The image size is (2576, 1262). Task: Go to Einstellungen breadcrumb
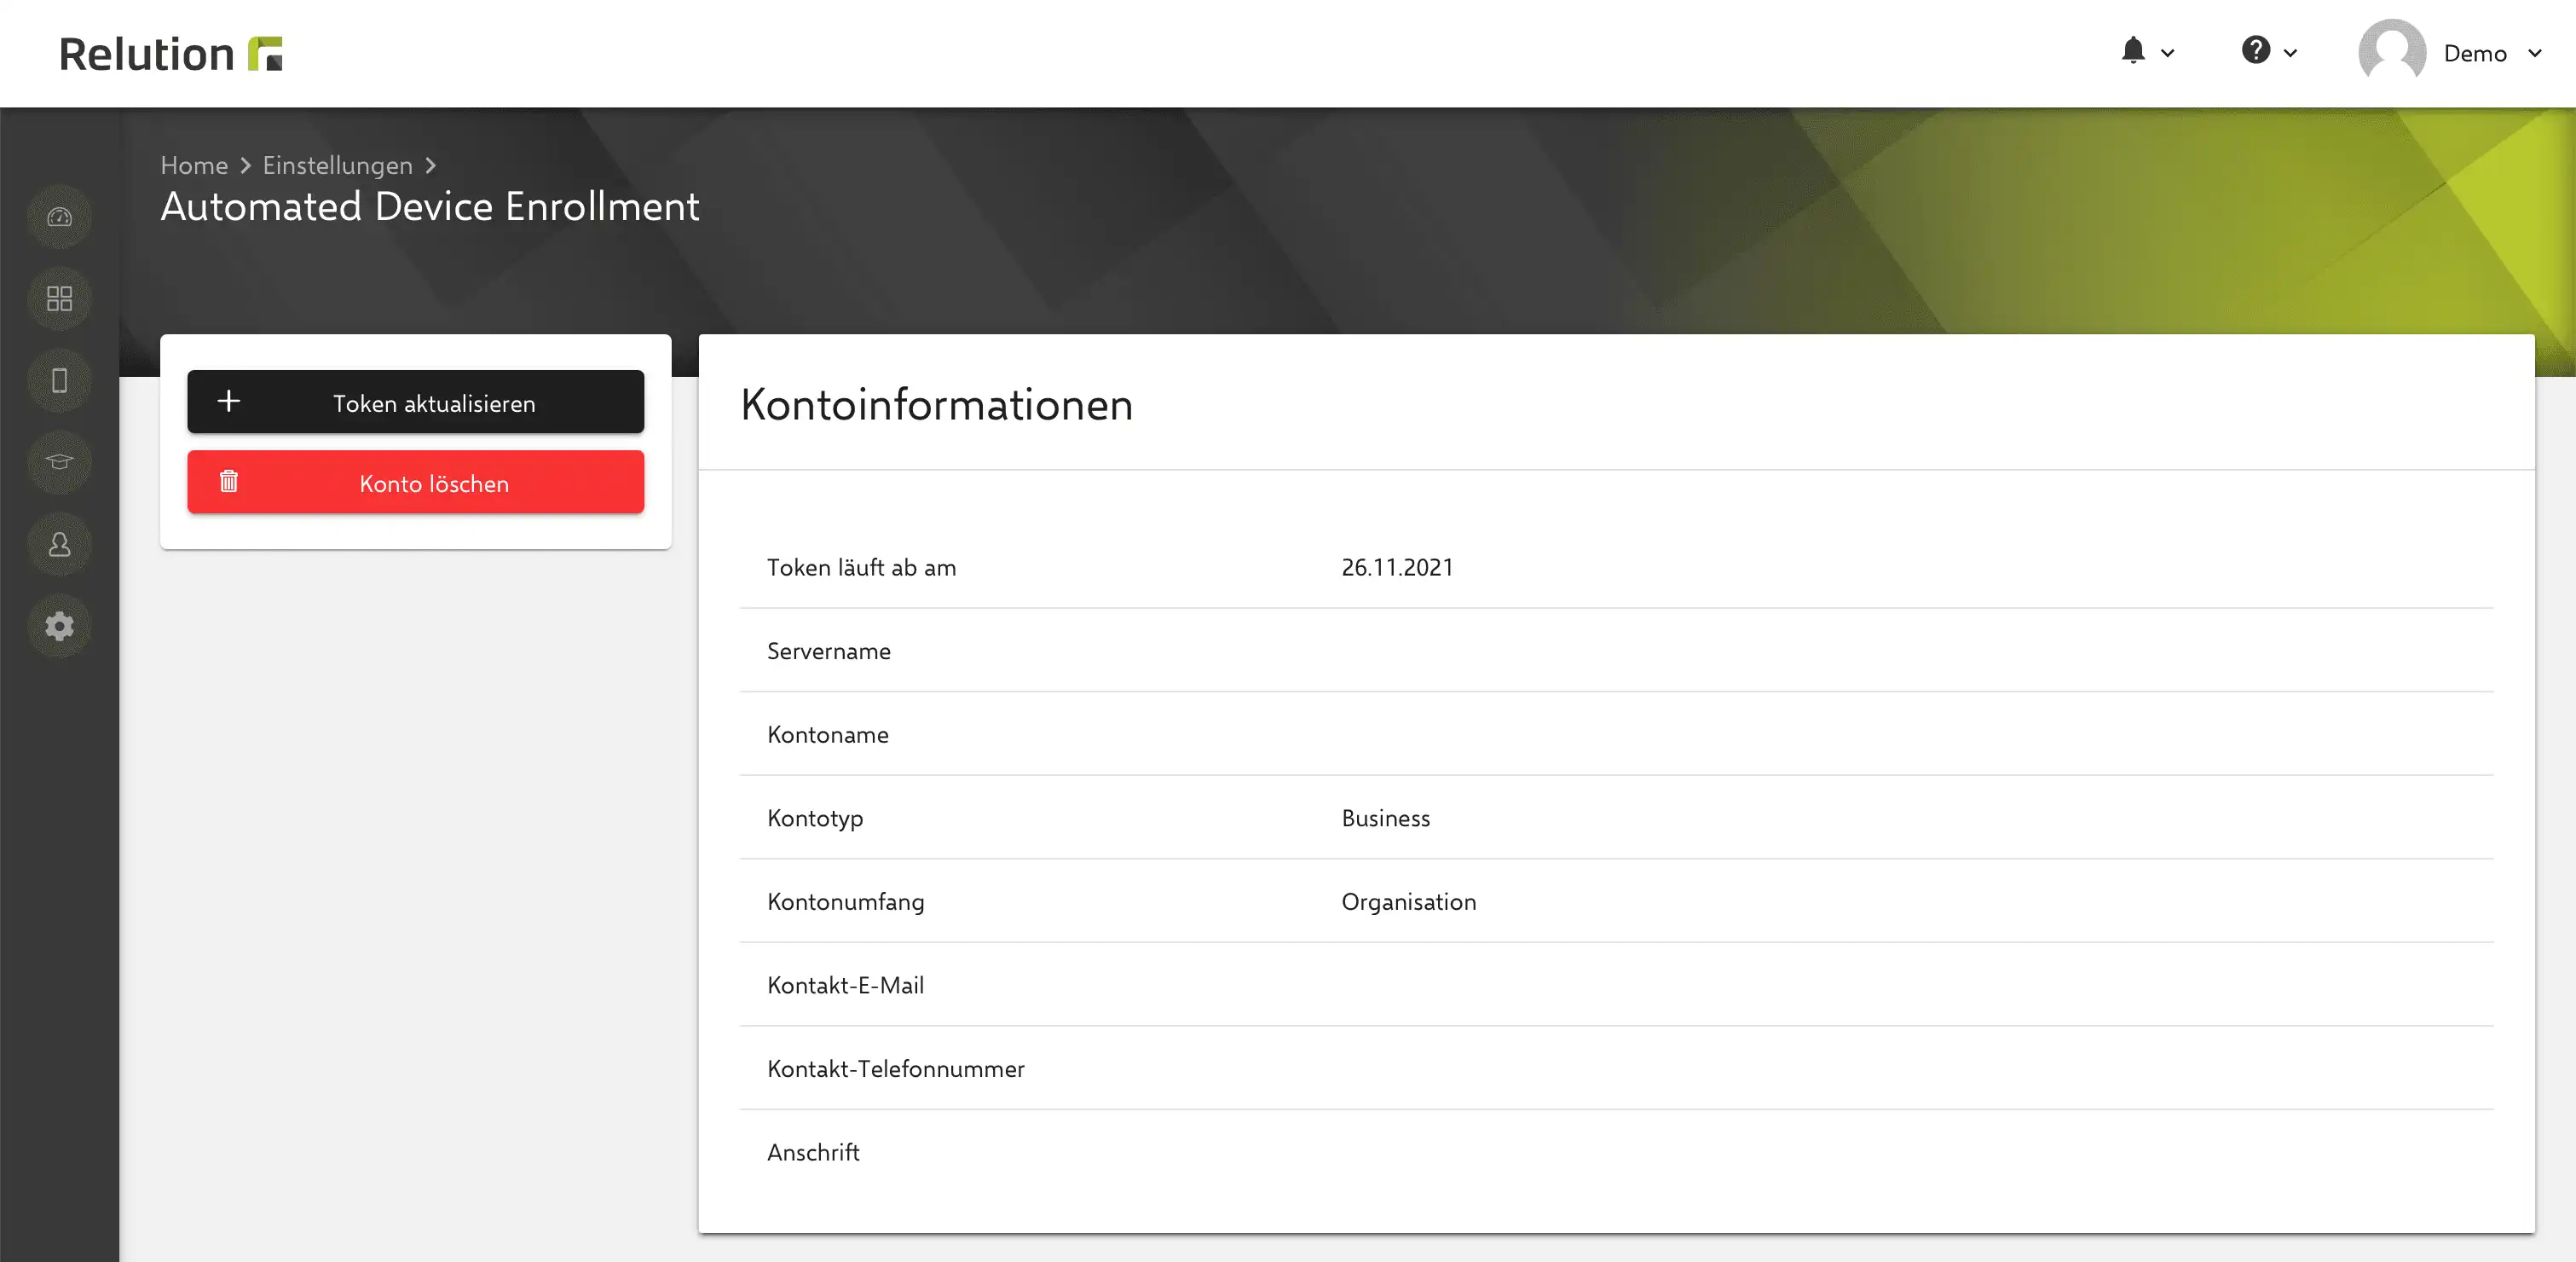(338, 165)
